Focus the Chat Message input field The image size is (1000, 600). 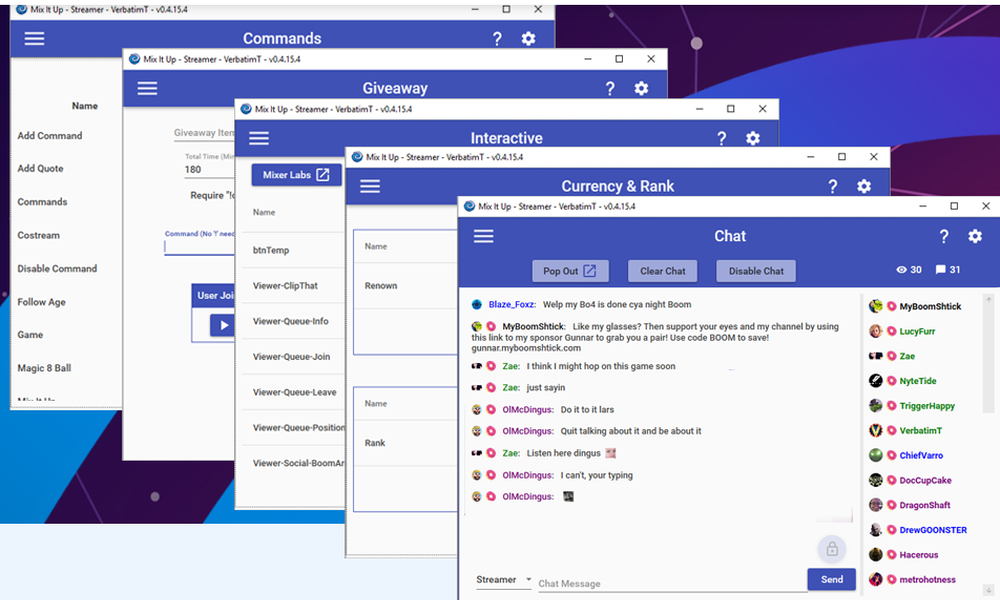click(672, 583)
